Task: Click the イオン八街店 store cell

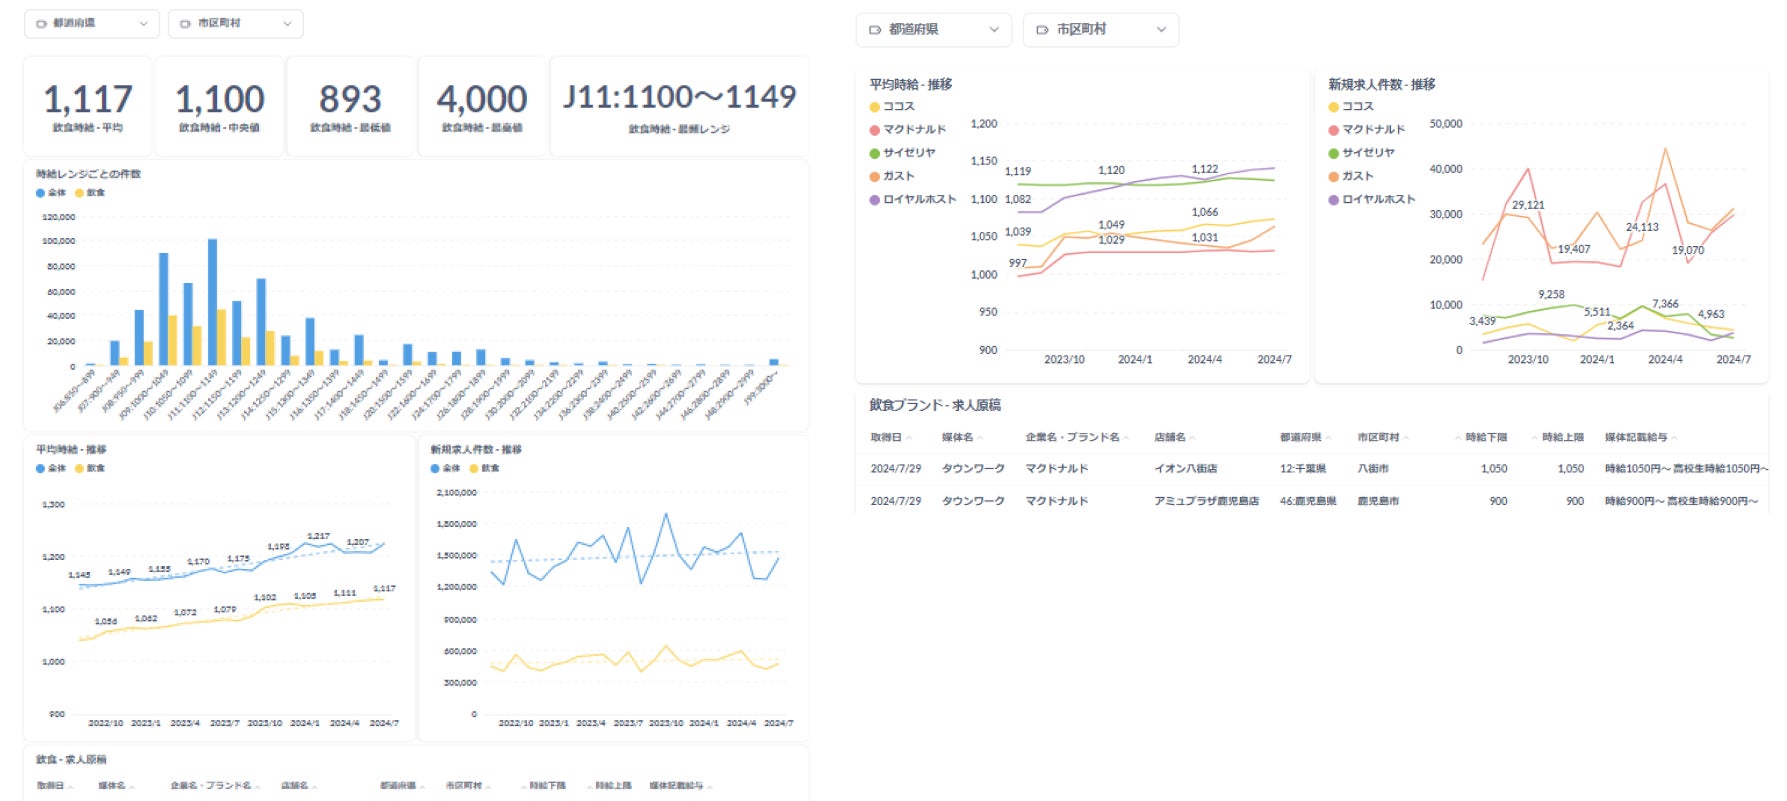Action: (x=1186, y=469)
